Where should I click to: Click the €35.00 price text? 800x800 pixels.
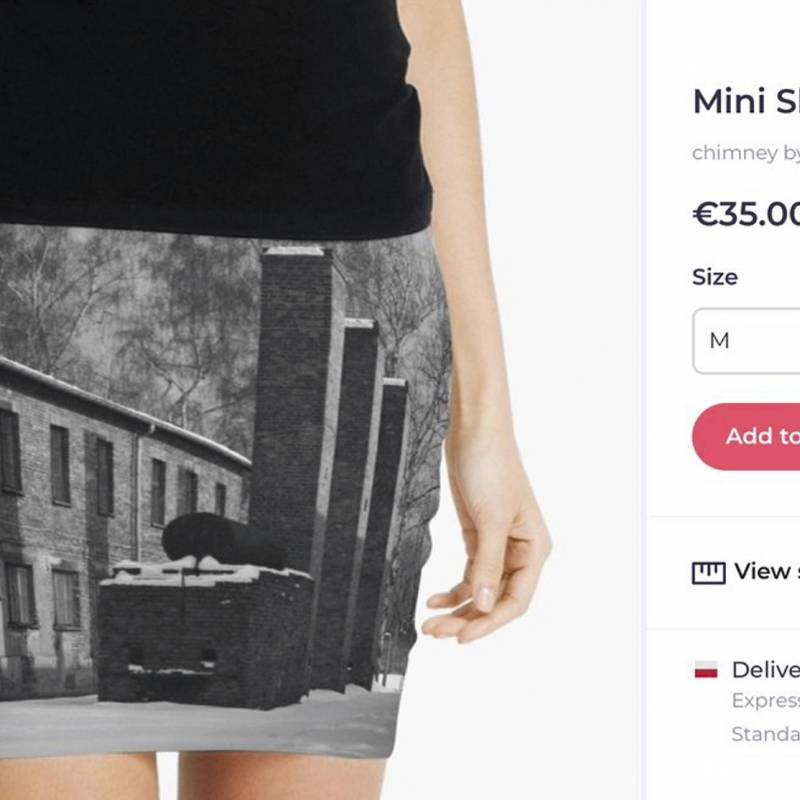(x=746, y=214)
